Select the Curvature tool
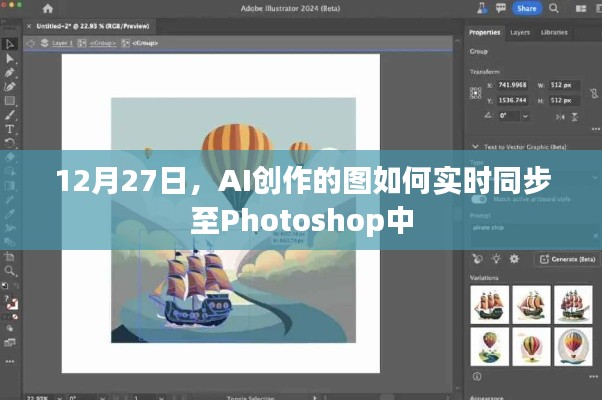Image resolution: width=602 pixels, height=400 pixels. pos(10,87)
